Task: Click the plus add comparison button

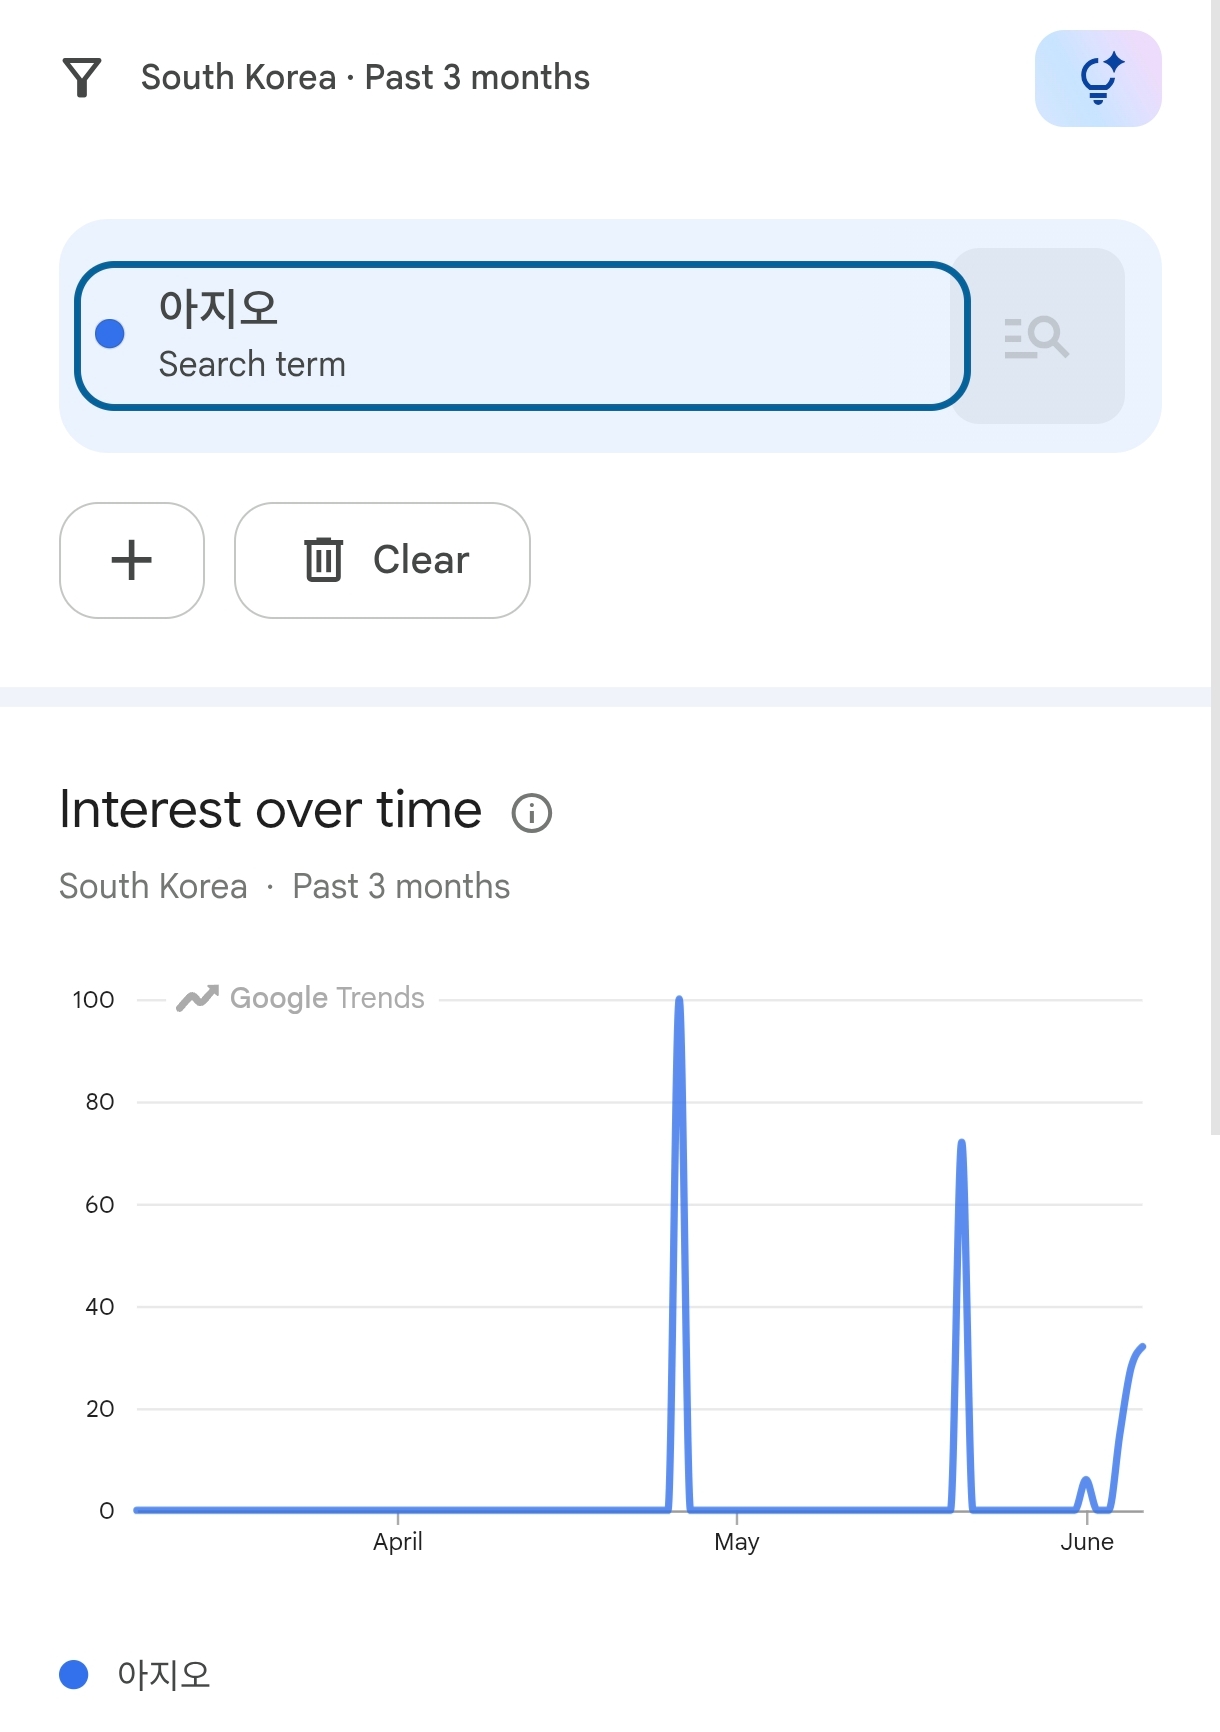Action: pos(132,560)
